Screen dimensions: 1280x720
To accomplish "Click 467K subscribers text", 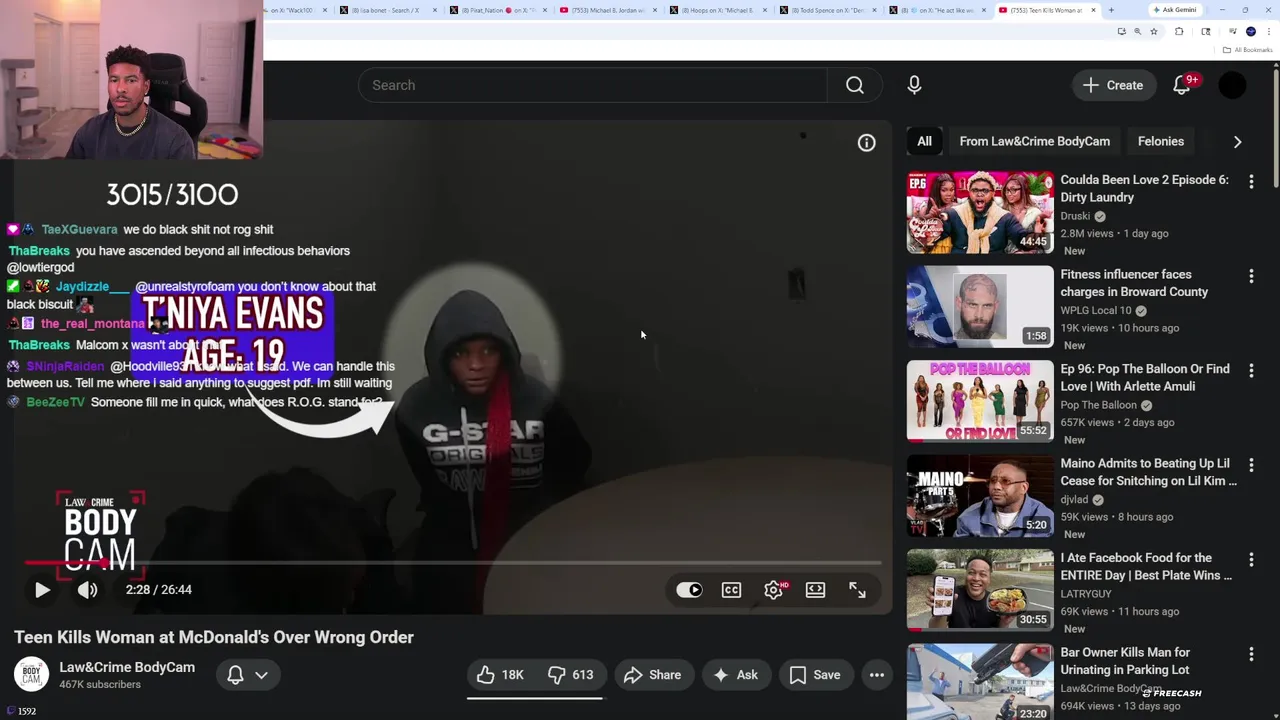I will click(100, 685).
